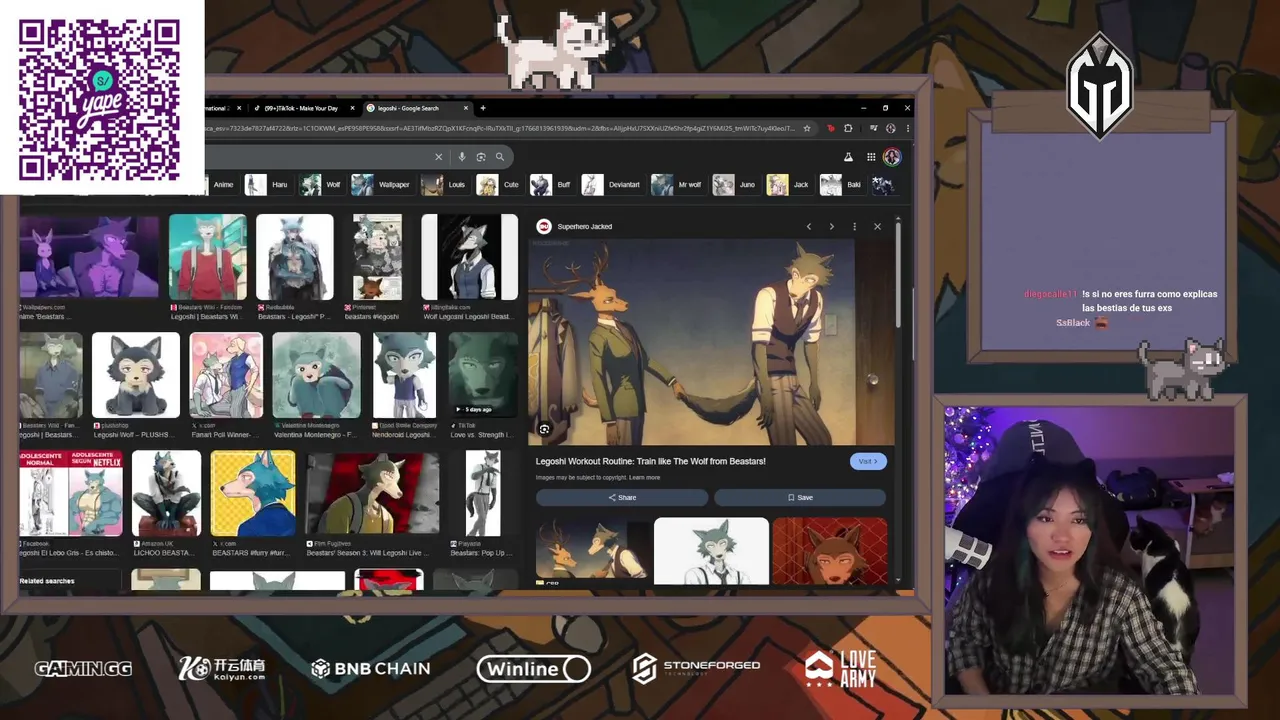The image size is (1280, 720).
Task: Click the preview panel vertical scrollbar
Action: point(898,275)
